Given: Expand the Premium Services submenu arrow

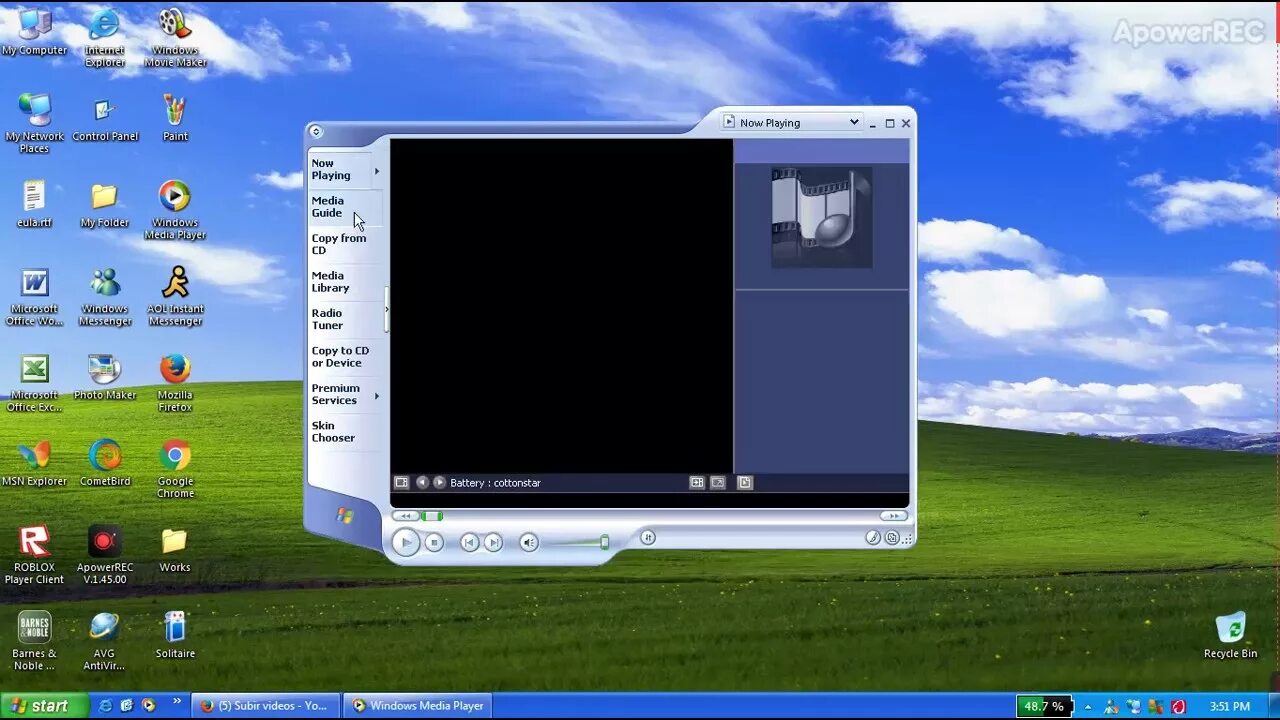Looking at the screenshot, I should 377,396.
